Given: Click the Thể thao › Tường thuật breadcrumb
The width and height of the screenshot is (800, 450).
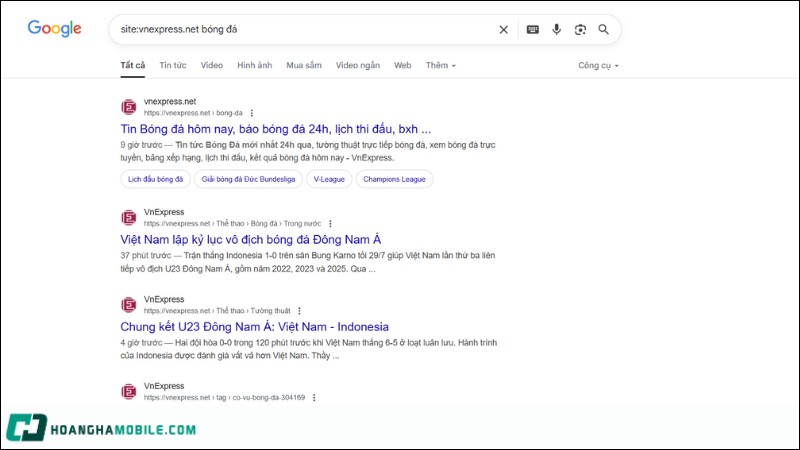Looking at the screenshot, I should [253, 311].
